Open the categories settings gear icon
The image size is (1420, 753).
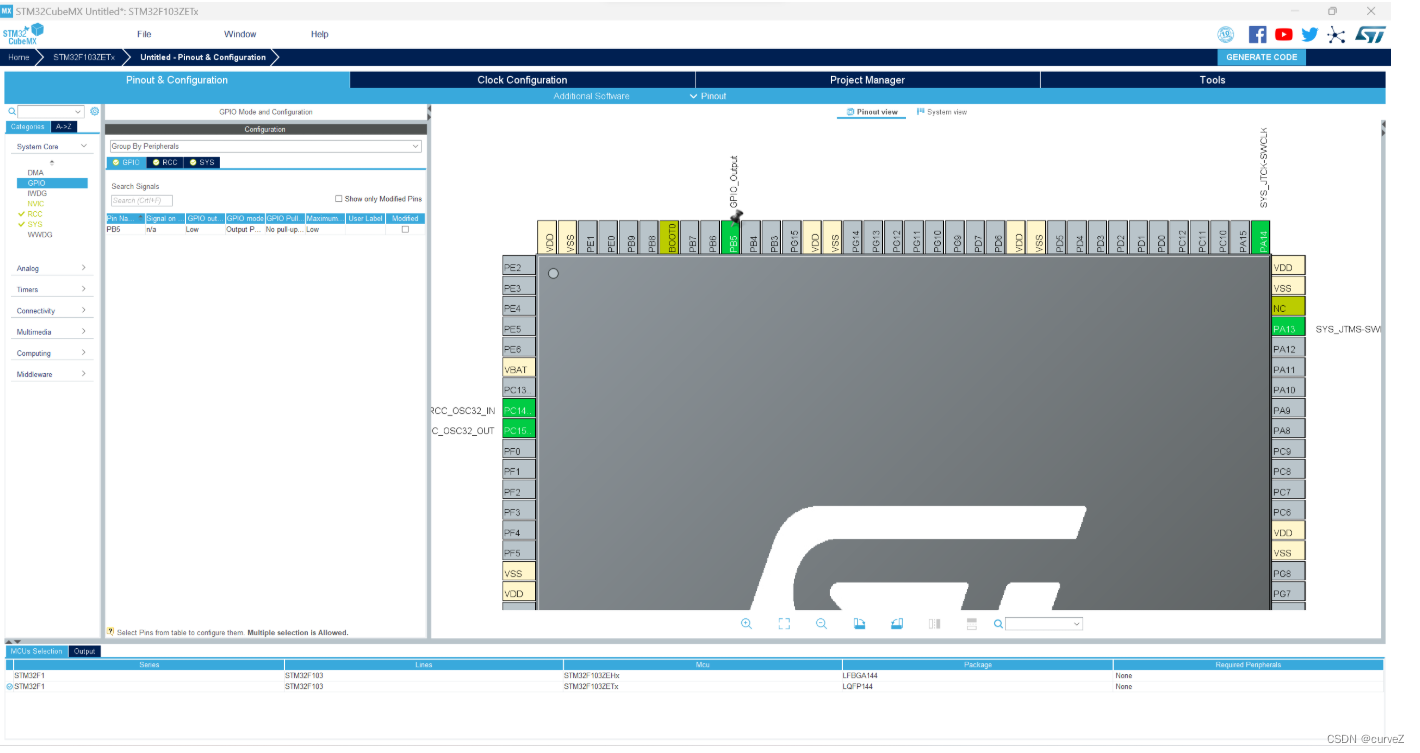(x=95, y=112)
